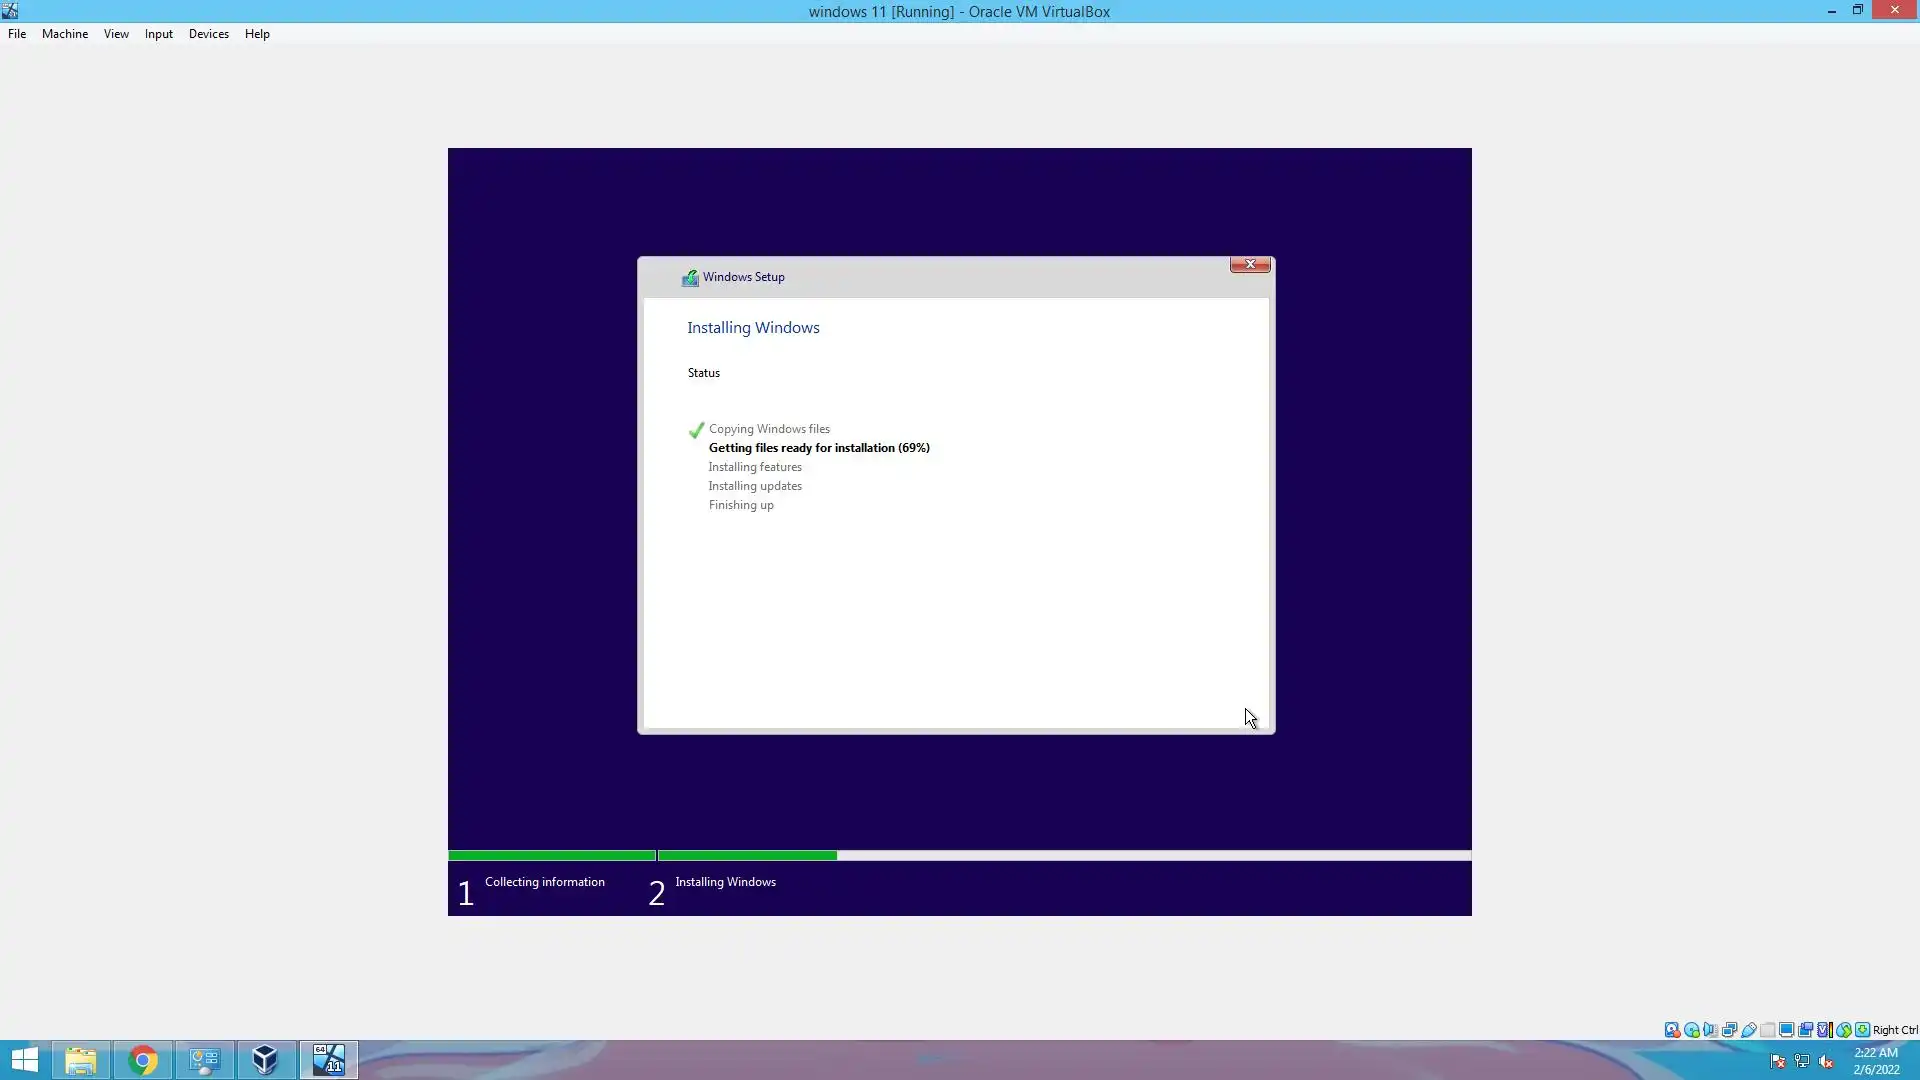Open the Help menu
The height and width of the screenshot is (1080, 1920).
click(257, 34)
